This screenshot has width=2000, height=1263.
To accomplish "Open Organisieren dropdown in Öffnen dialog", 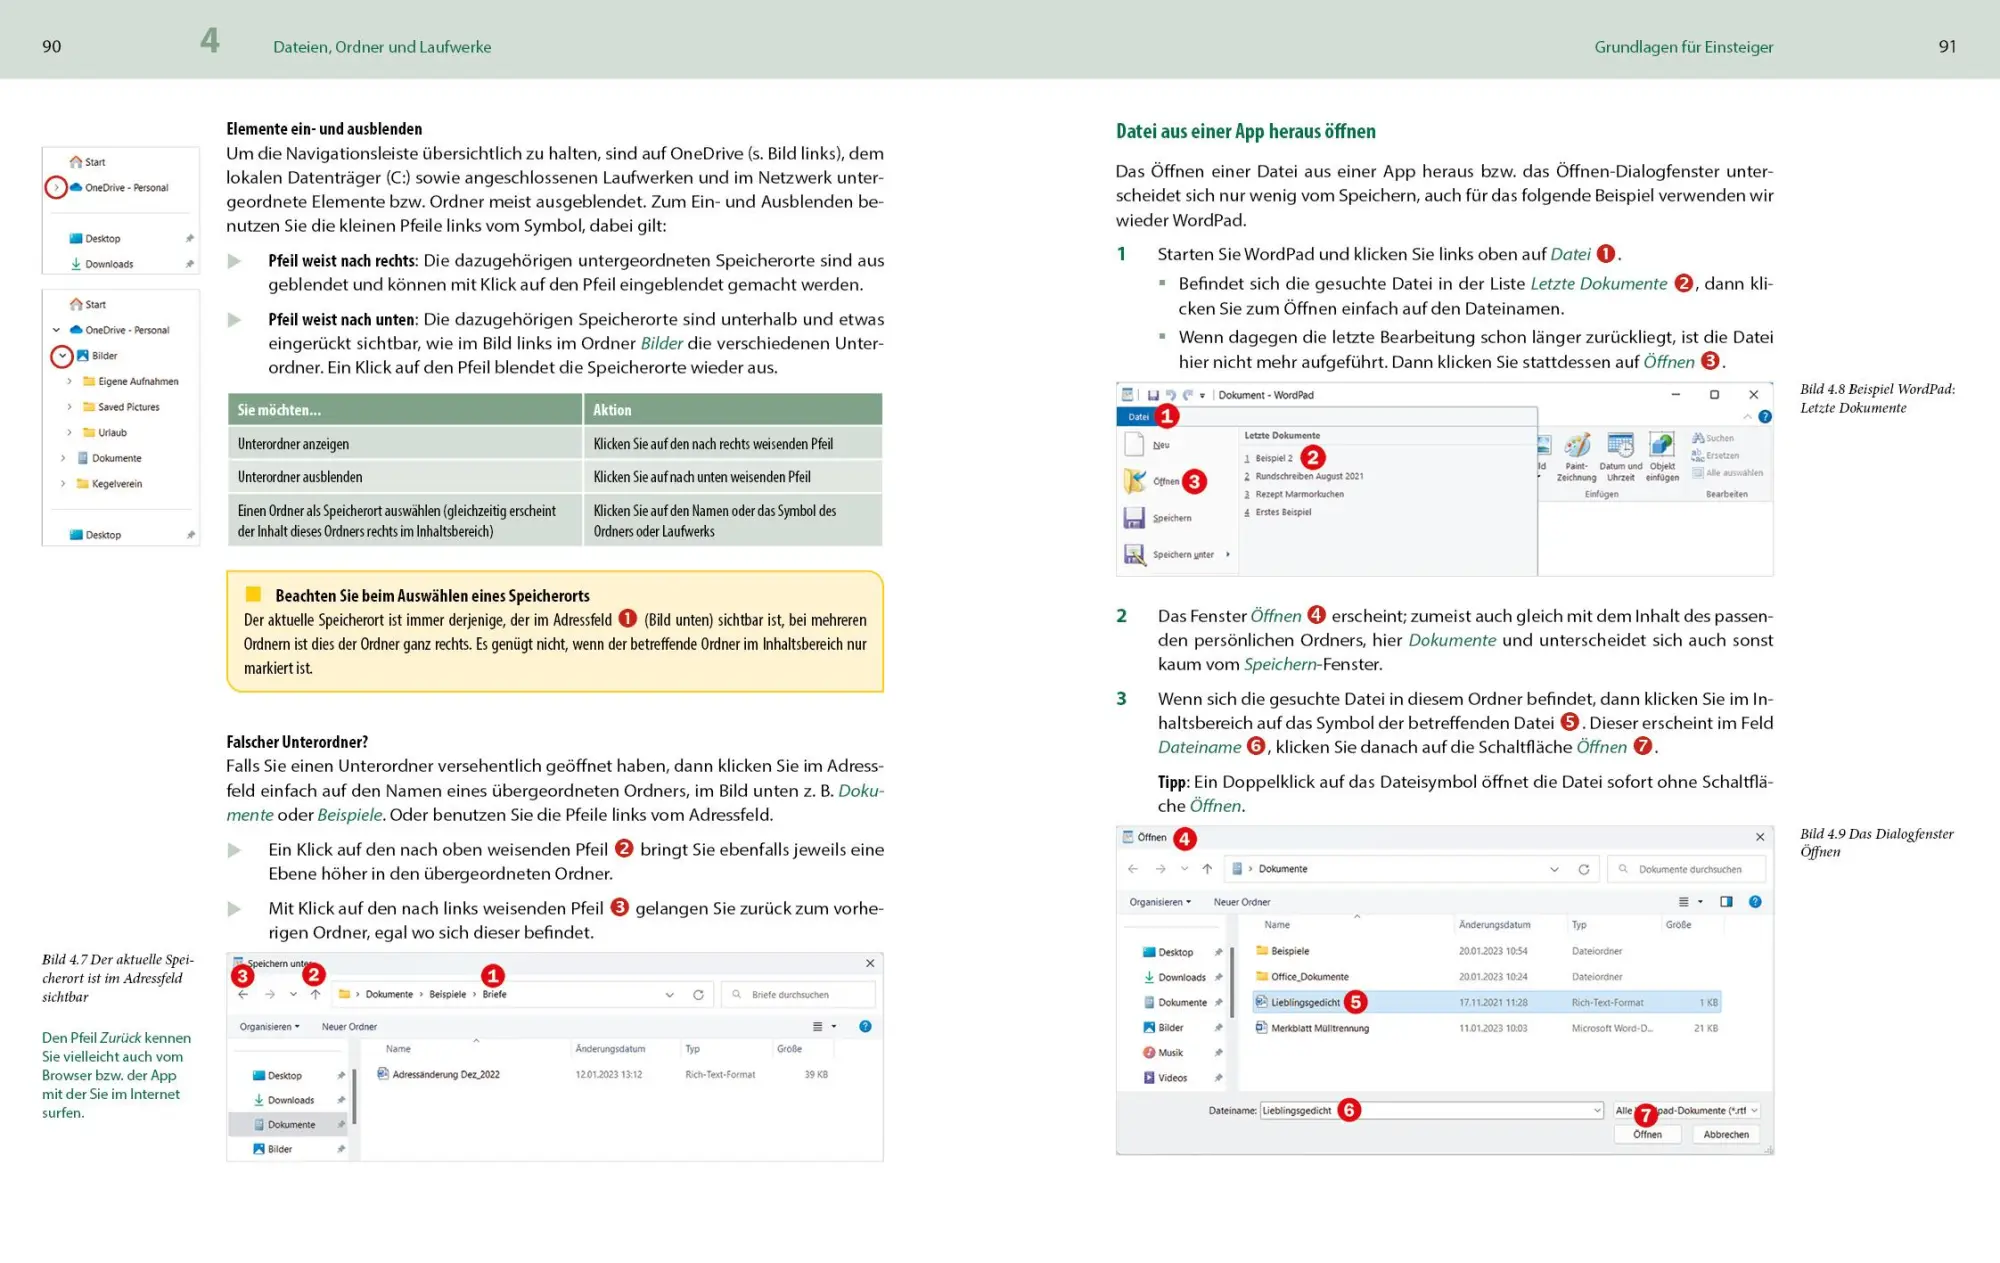I will click(1160, 902).
